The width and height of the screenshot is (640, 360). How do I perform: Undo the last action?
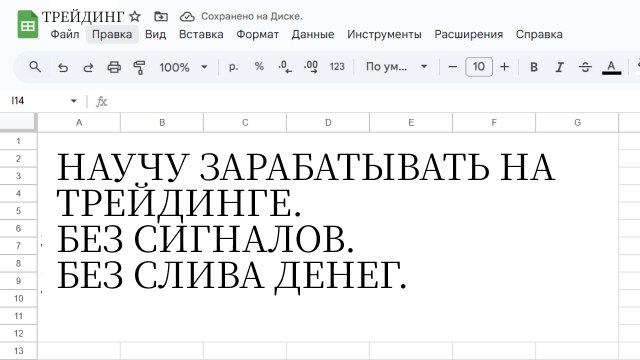pyautogui.click(x=63, y=67)
